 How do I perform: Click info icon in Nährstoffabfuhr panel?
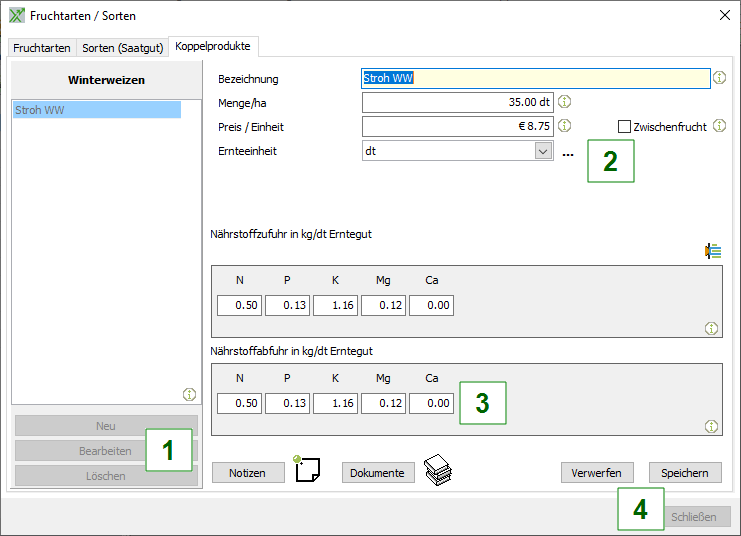tap(711, 426)
